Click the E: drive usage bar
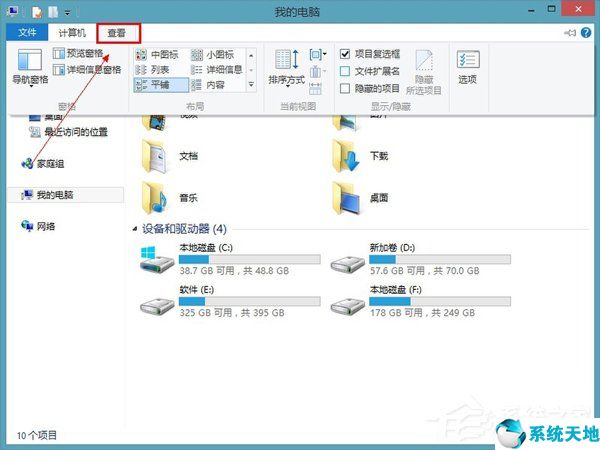Screen dimensions: 600x450 249,302
